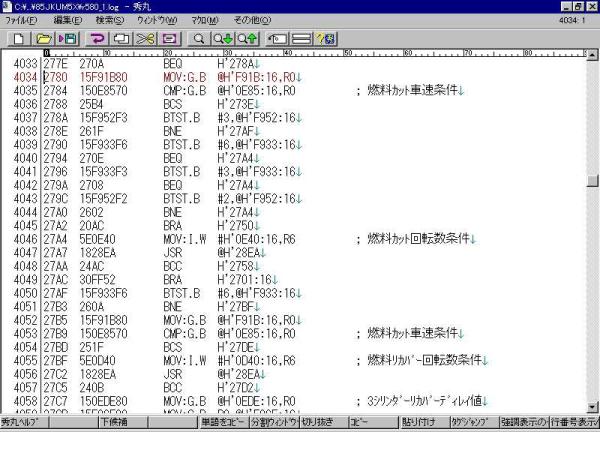The image size is (600, 450).
Task: Click address 27A7 on line 4047
Action: click(x=55, y=253)
